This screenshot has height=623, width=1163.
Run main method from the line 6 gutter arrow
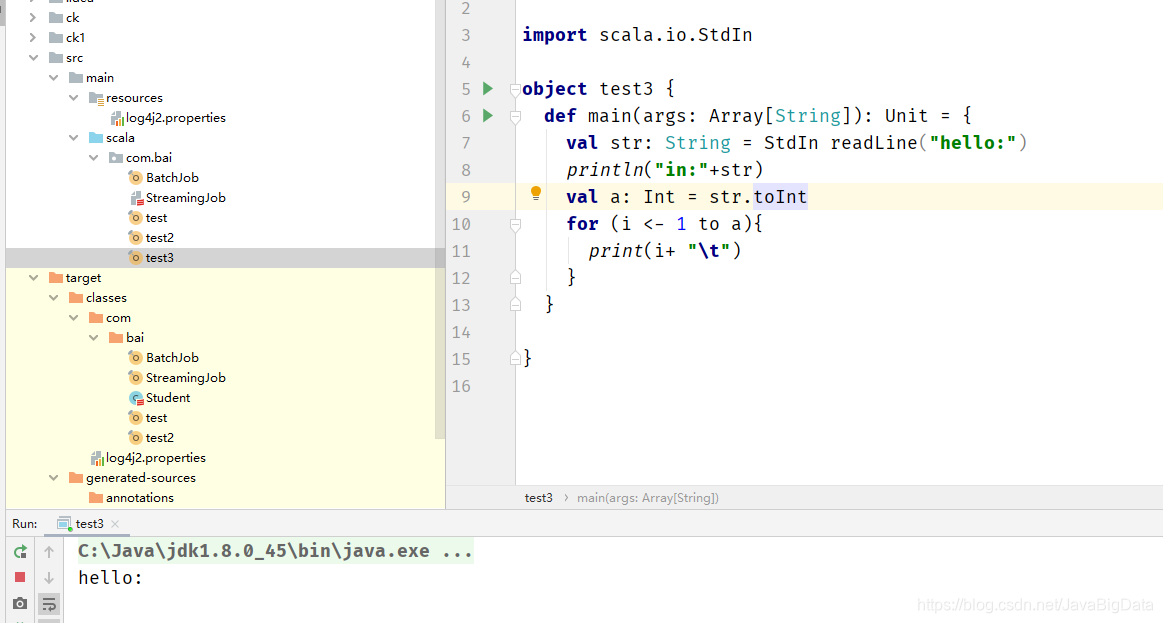coord(488,116)
